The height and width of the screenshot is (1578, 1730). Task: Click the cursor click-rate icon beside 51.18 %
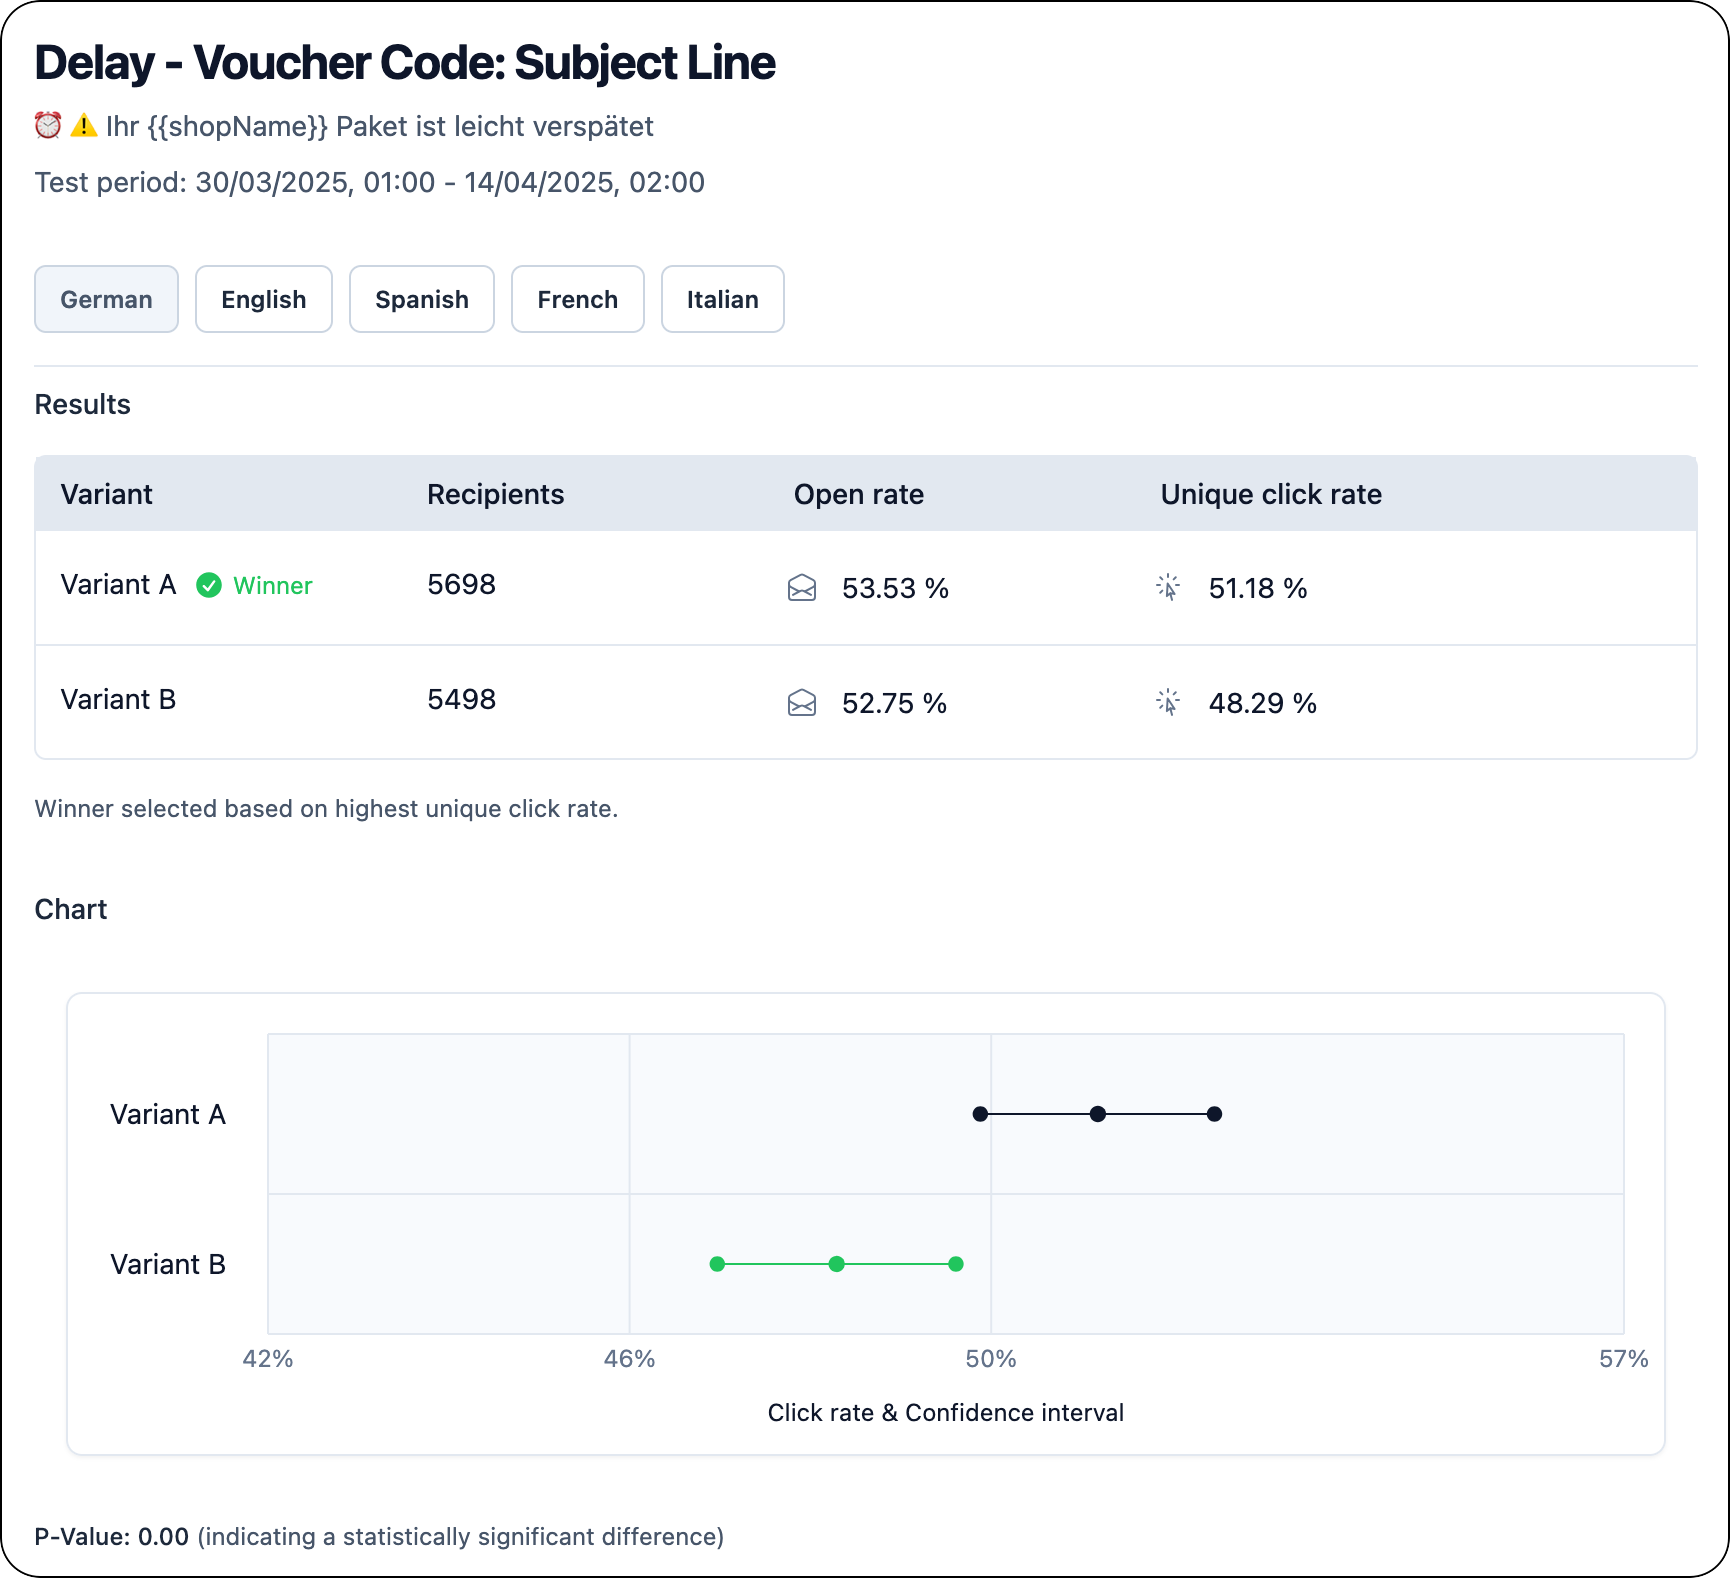click(x=1169, y=589)
